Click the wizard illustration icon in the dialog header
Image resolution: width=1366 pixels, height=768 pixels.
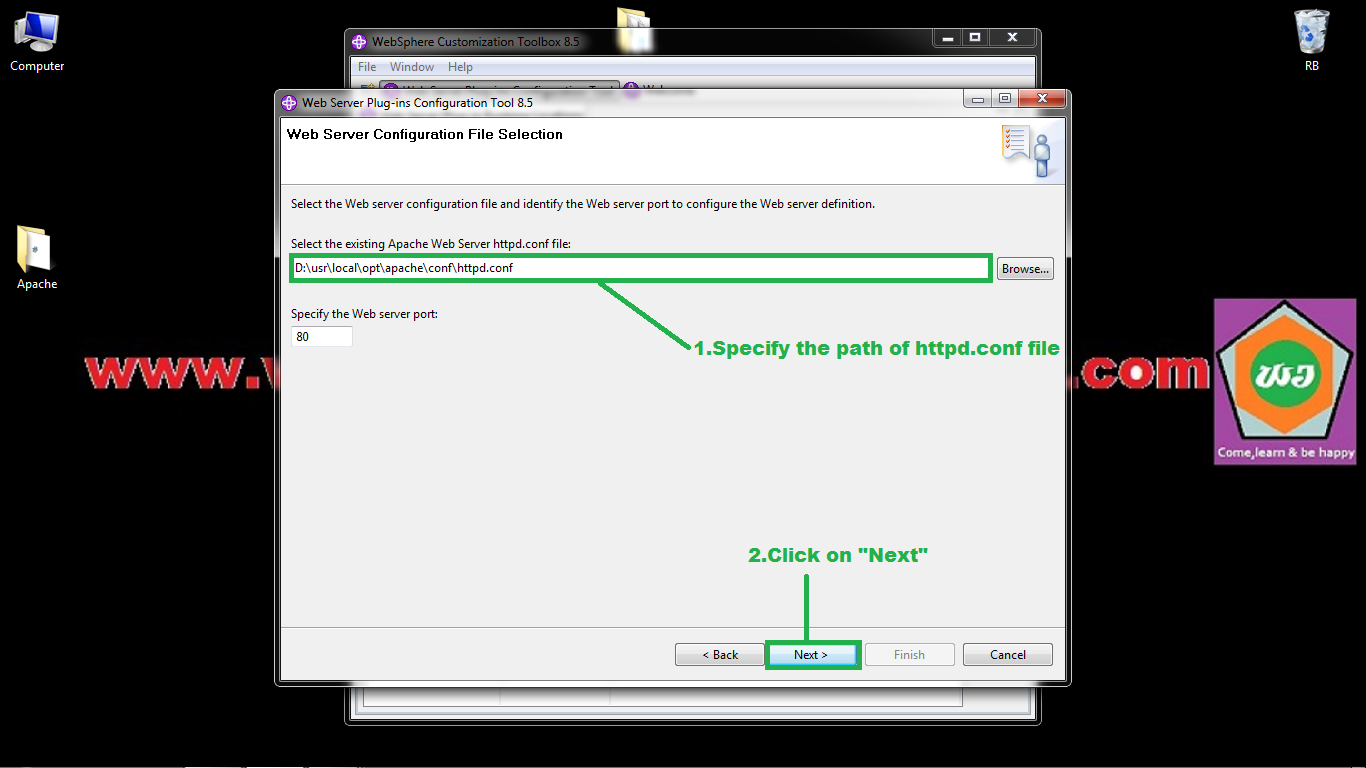click(x=1027, y=150)
